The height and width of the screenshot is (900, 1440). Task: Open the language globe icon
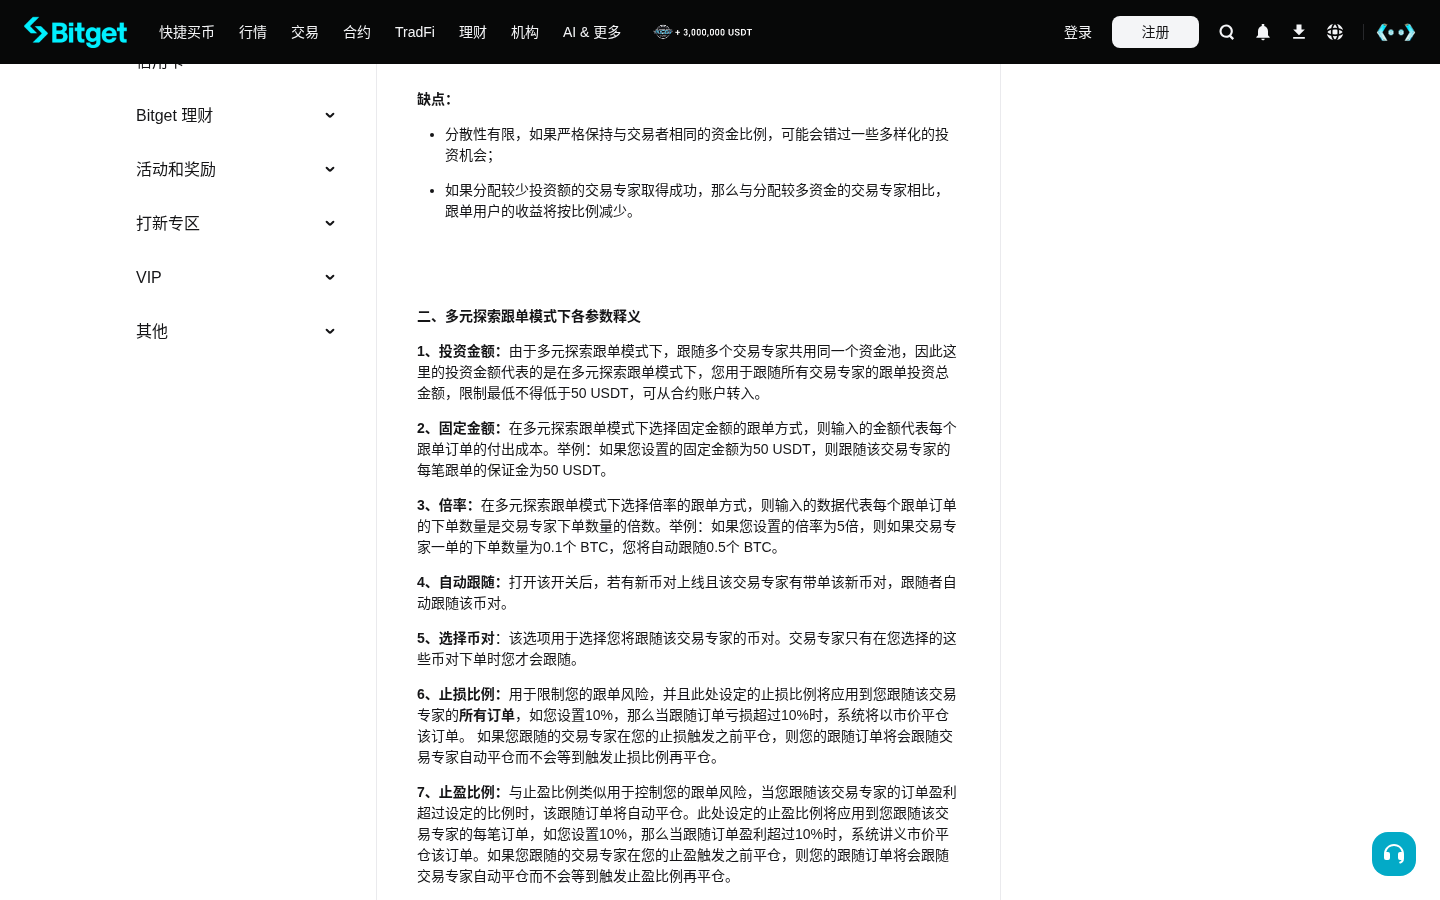(1335, 32)
